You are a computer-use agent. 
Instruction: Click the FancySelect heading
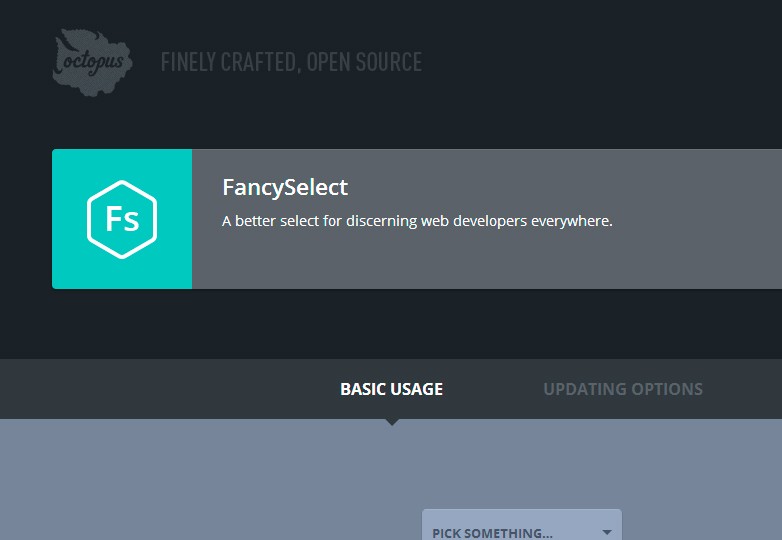click(285, 187)
